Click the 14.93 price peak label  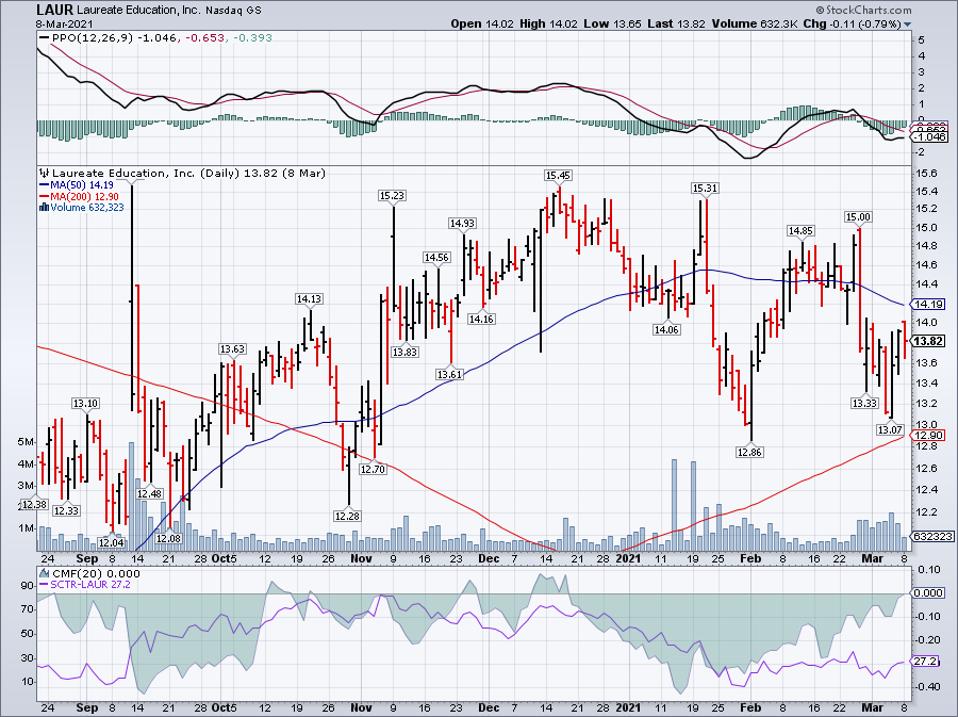pyautogui.click(x=462, y=224)
